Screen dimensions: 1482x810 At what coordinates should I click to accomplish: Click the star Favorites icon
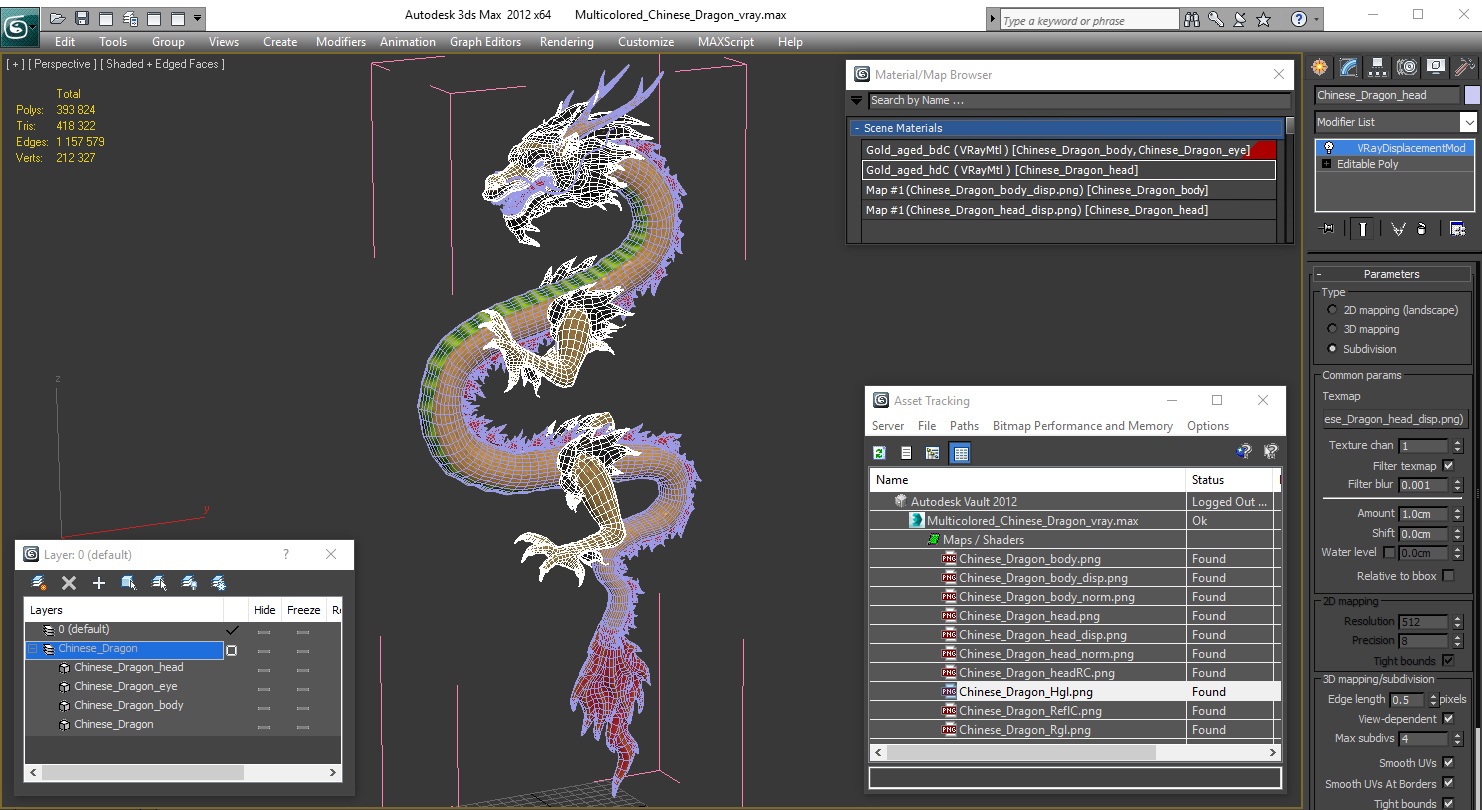[x=1264, y=19]
